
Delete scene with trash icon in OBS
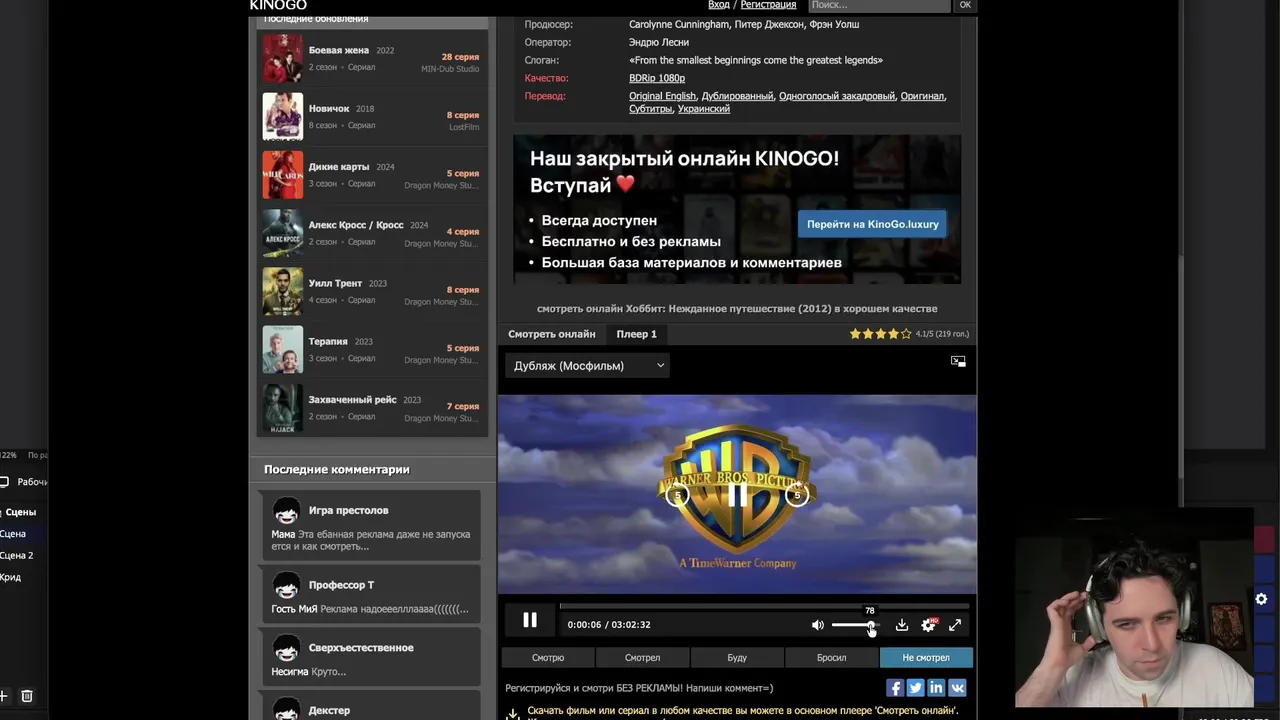click(27, 696)
